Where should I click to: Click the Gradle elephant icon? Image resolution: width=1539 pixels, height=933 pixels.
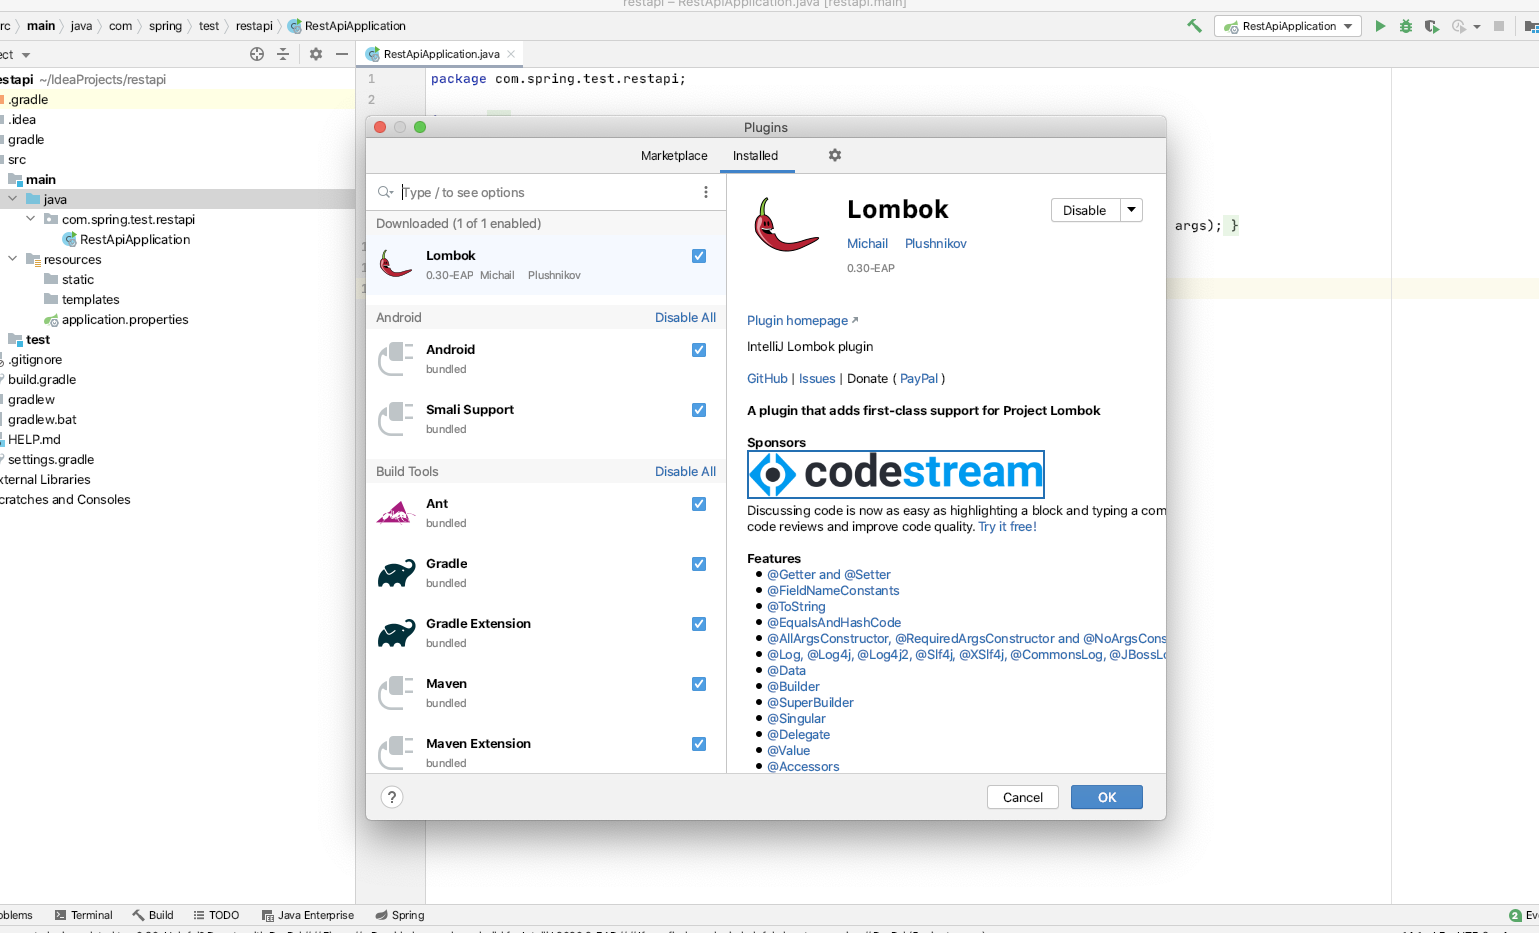click(x=396, y=572)
